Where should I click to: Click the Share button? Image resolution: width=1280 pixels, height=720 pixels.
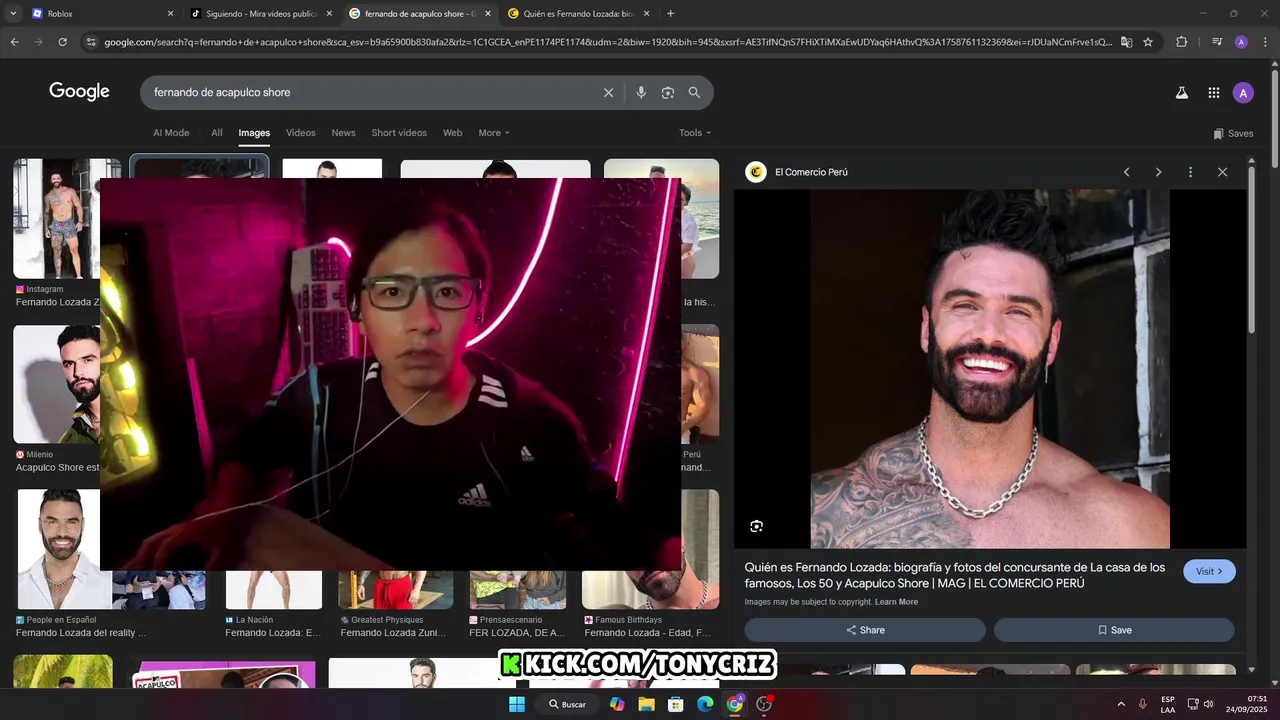tap(865, 630)
